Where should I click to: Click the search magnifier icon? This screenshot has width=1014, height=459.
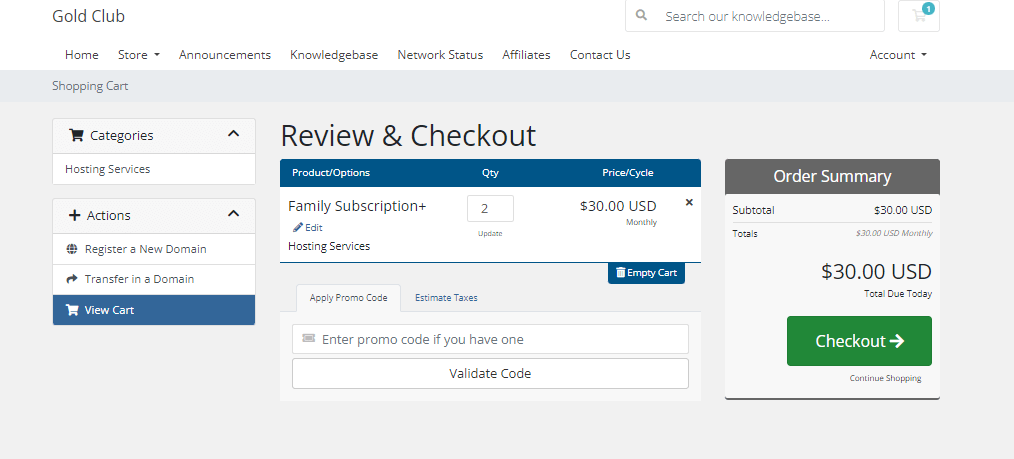(x=641, y=16)
